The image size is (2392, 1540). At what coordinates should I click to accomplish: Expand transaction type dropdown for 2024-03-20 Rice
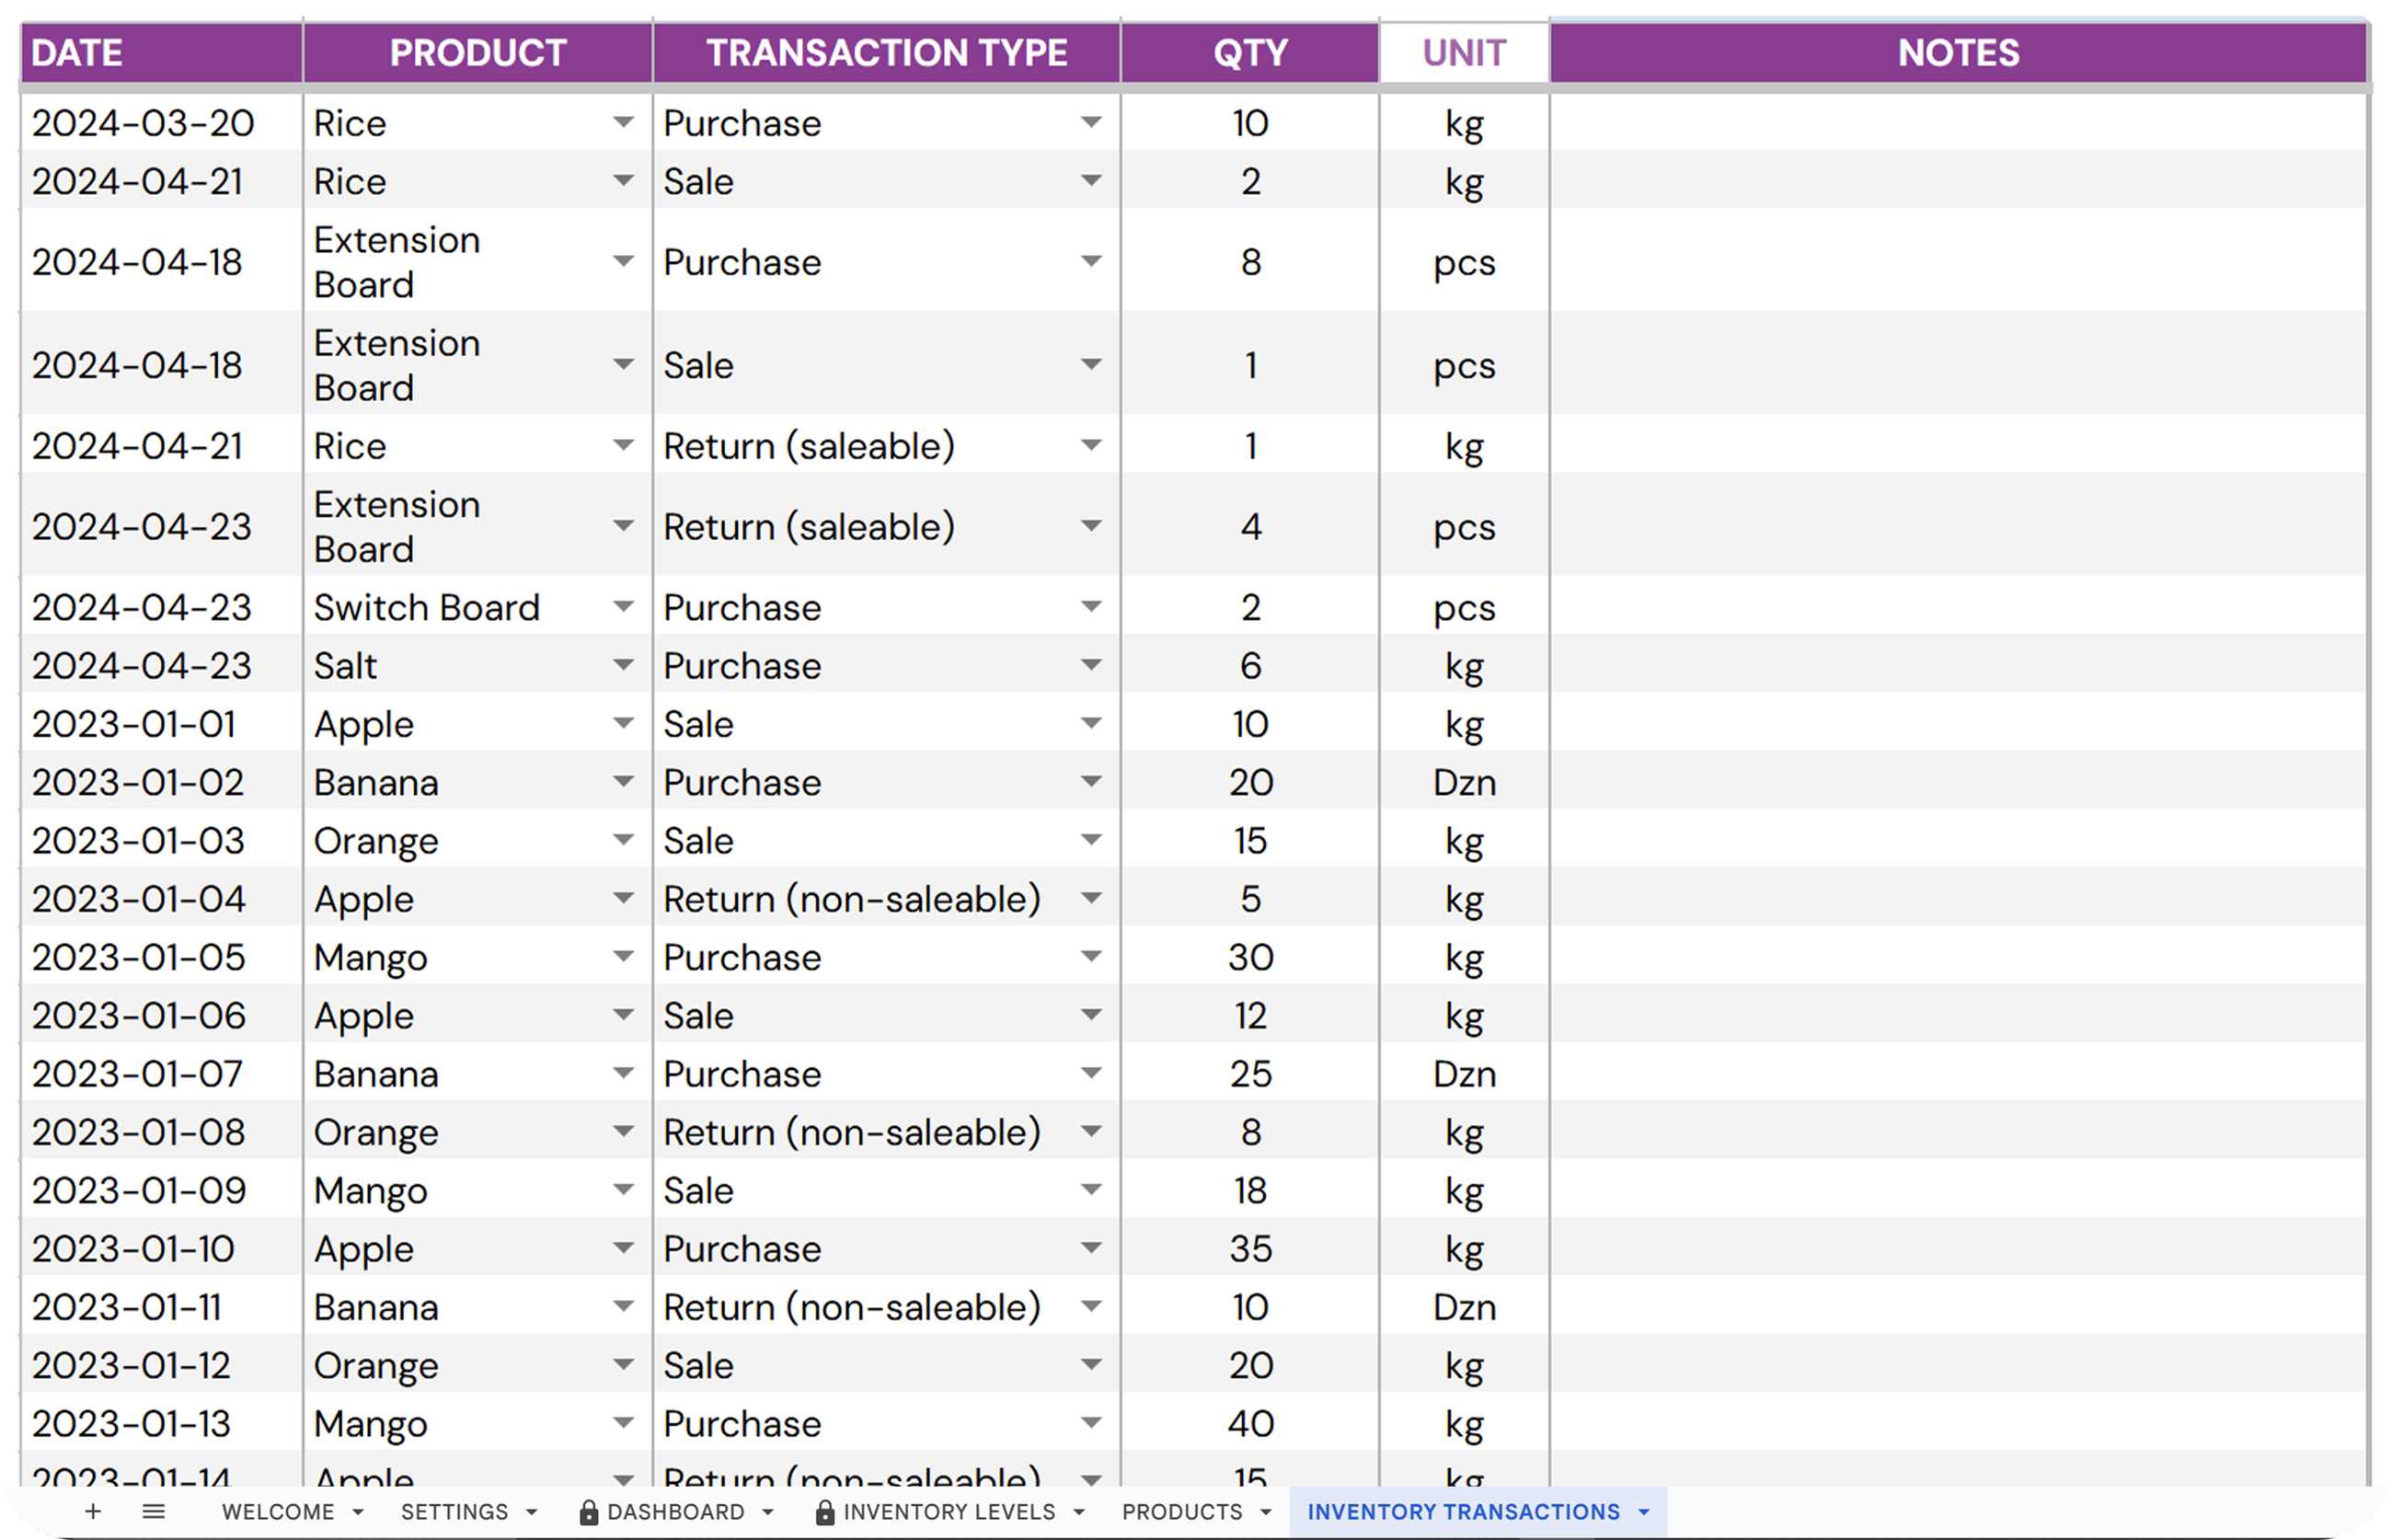[x=1091, y=123]
